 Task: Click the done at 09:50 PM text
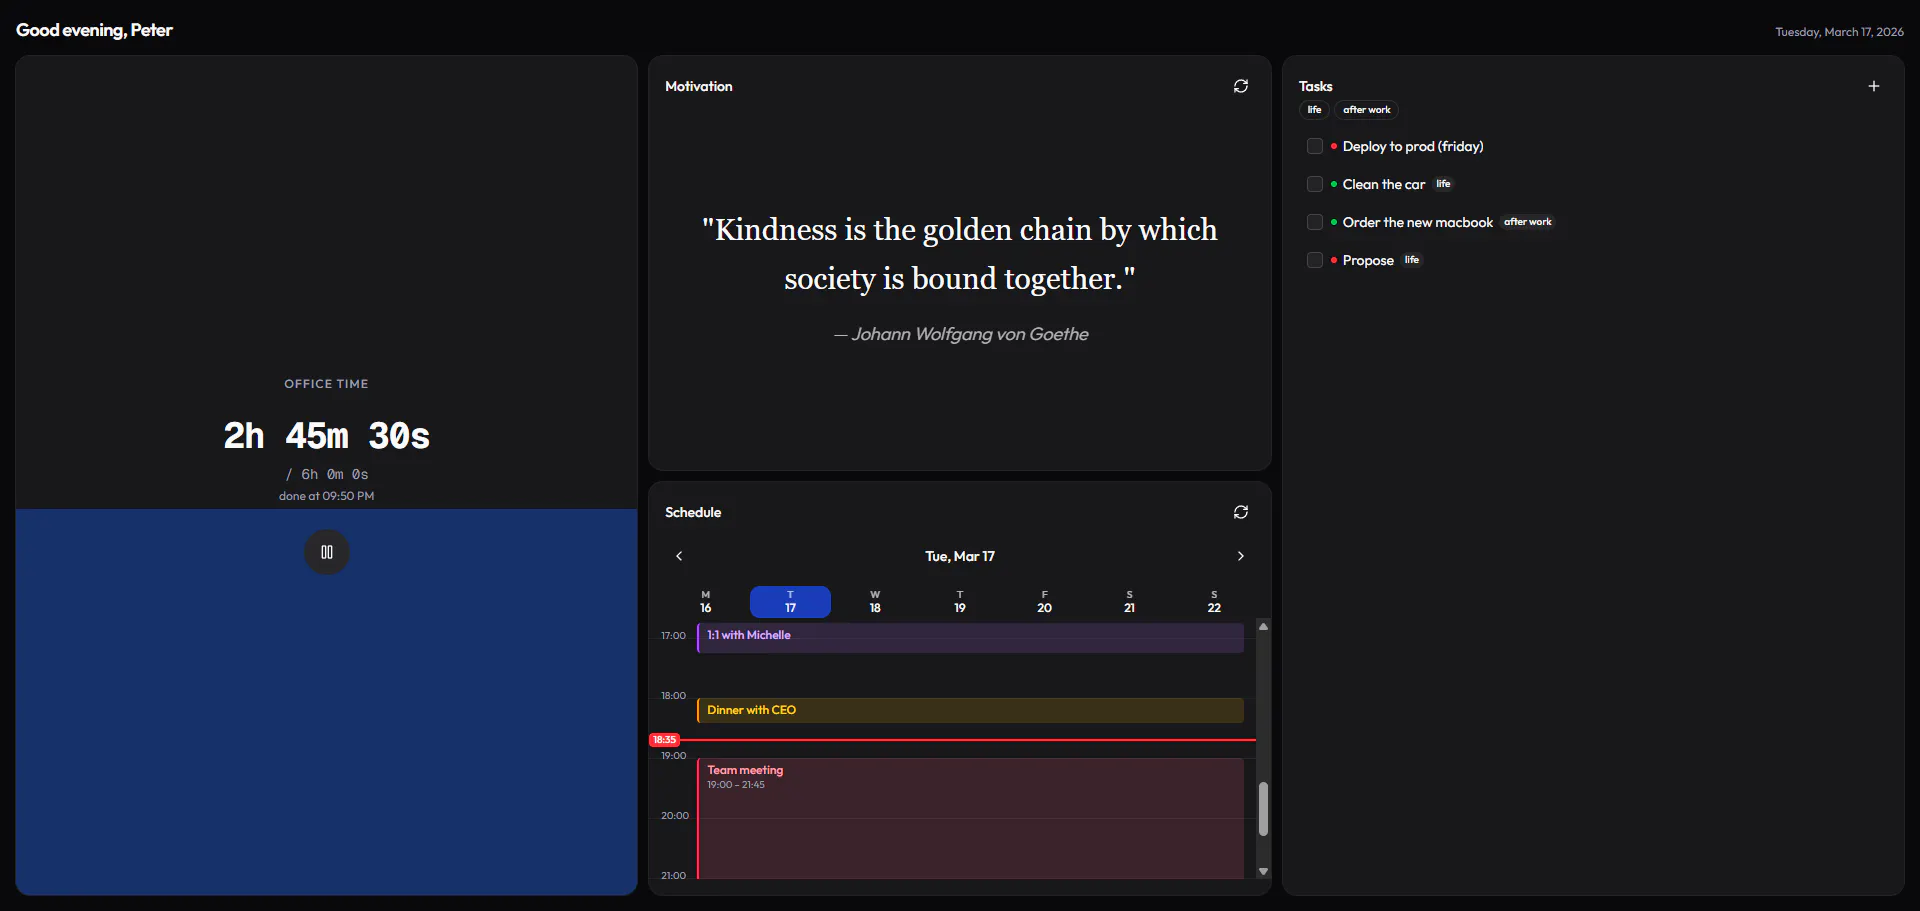[x=327, y=496]
